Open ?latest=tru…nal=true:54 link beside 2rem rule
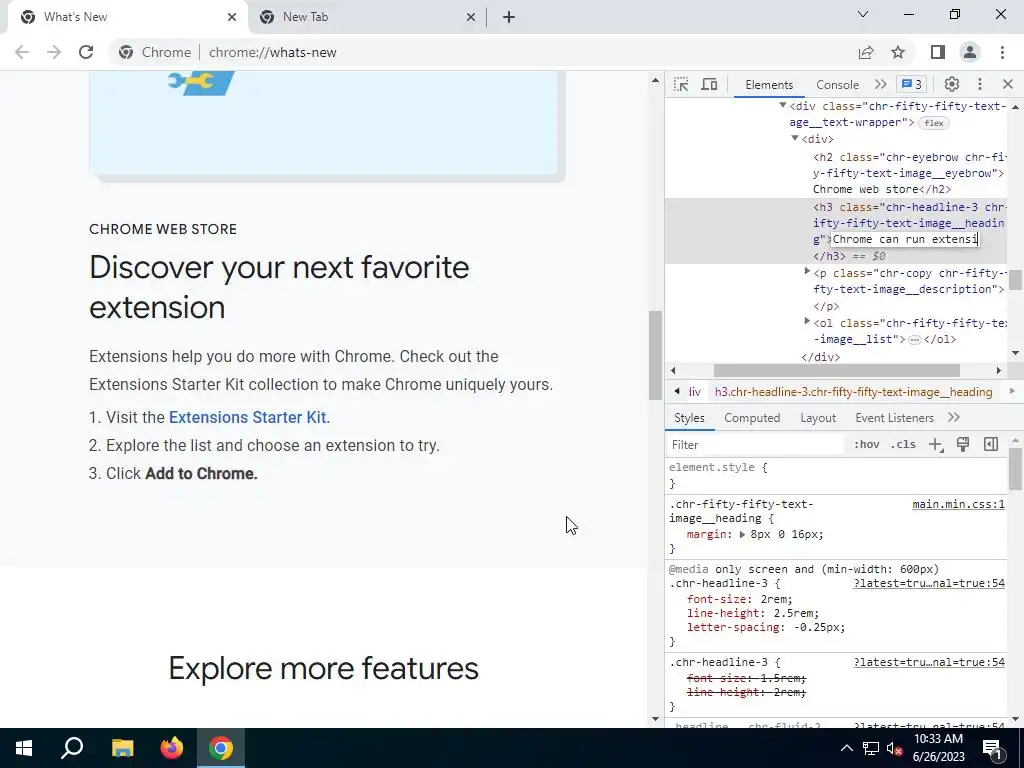 (x=929, y=583)
